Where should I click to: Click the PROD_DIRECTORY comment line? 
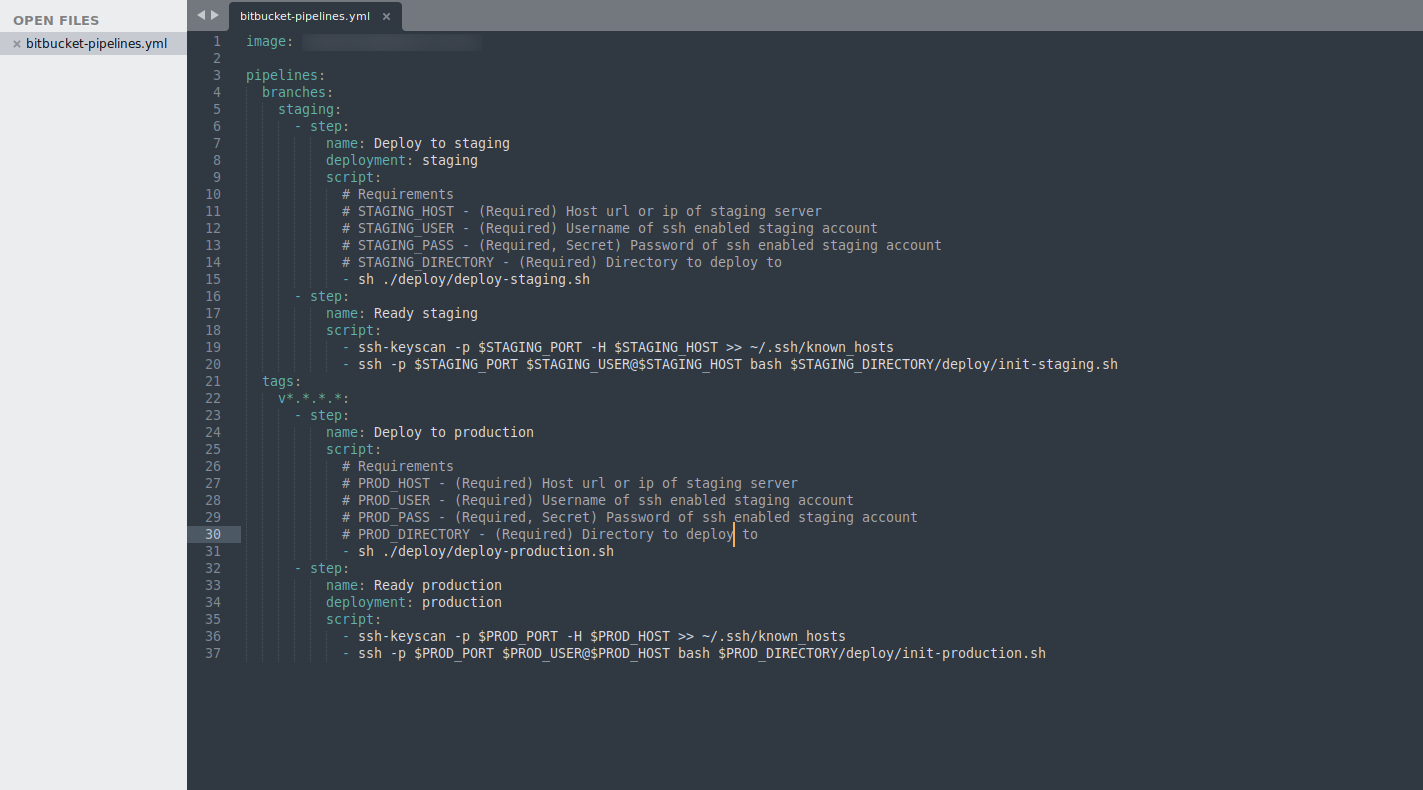550,534
